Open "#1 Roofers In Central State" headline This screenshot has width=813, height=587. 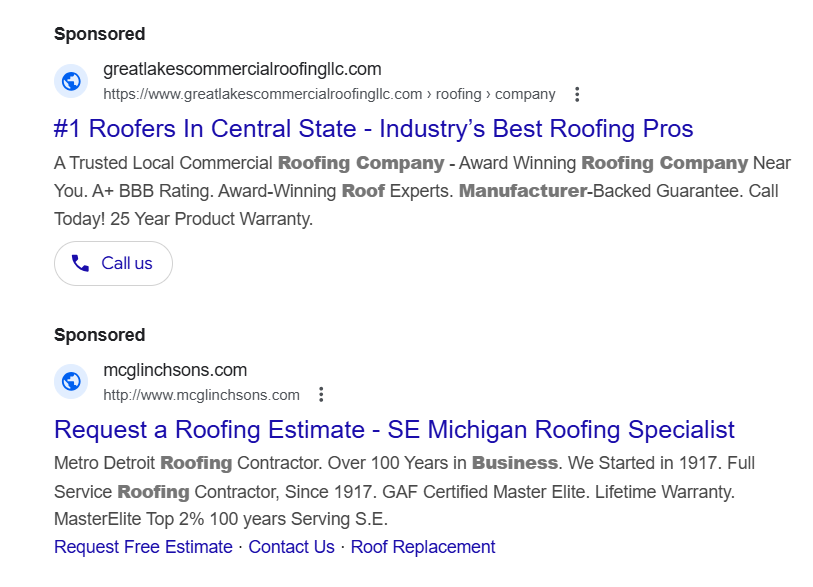coord(373,129)
